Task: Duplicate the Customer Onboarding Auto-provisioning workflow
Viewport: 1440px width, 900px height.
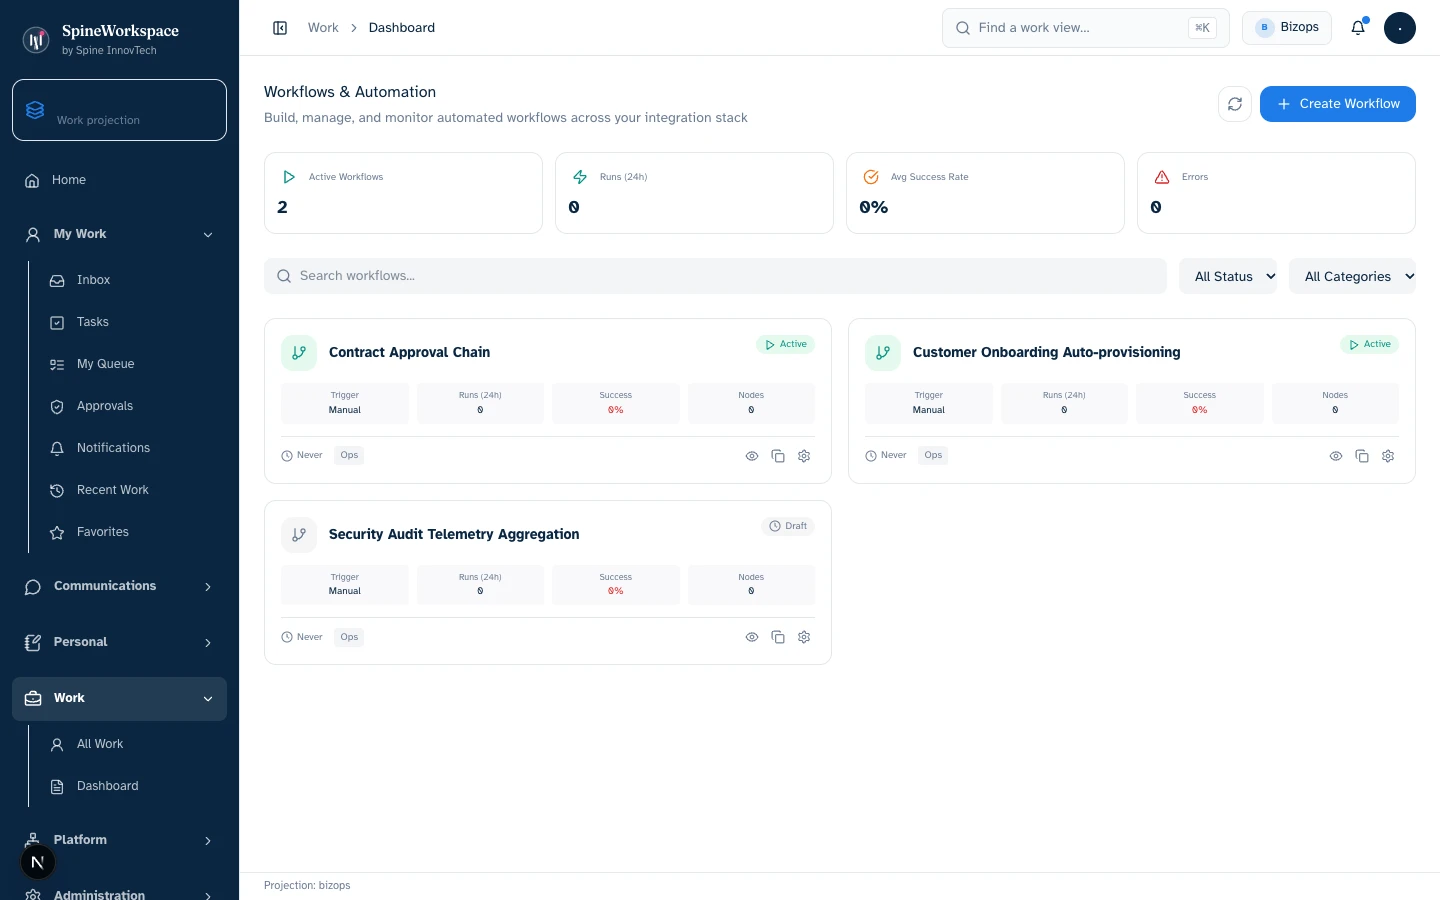Action: point(1362,456)
